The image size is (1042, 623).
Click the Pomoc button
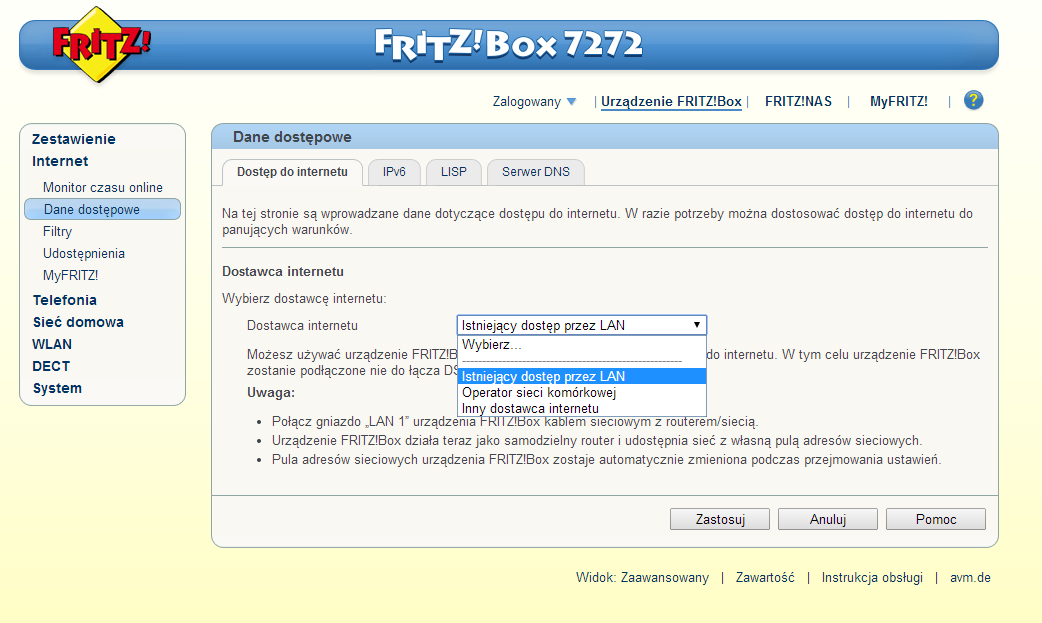coord(936,519)
